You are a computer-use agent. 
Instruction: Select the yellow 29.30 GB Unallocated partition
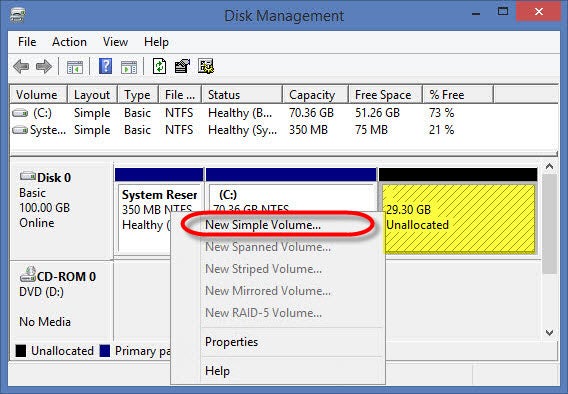[459, 218]
